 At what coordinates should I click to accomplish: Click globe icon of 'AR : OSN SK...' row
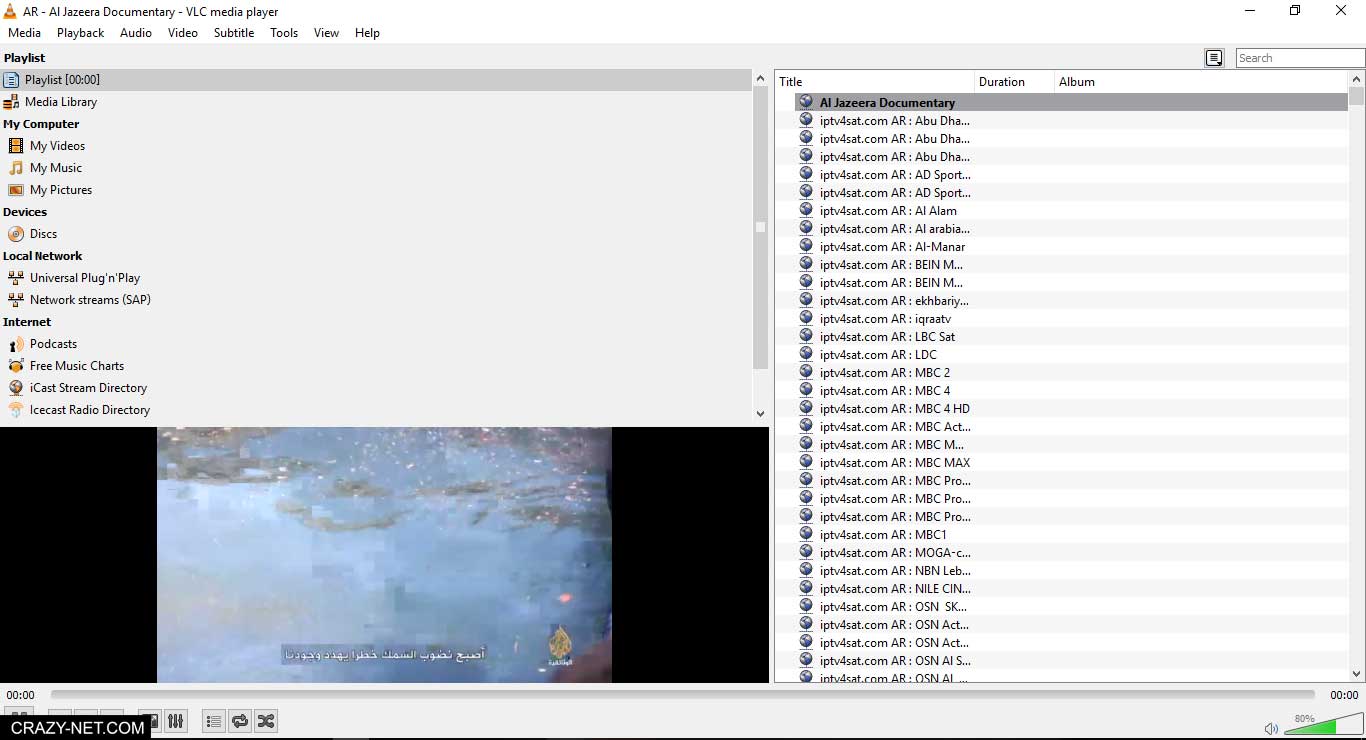tap(806, 606)
